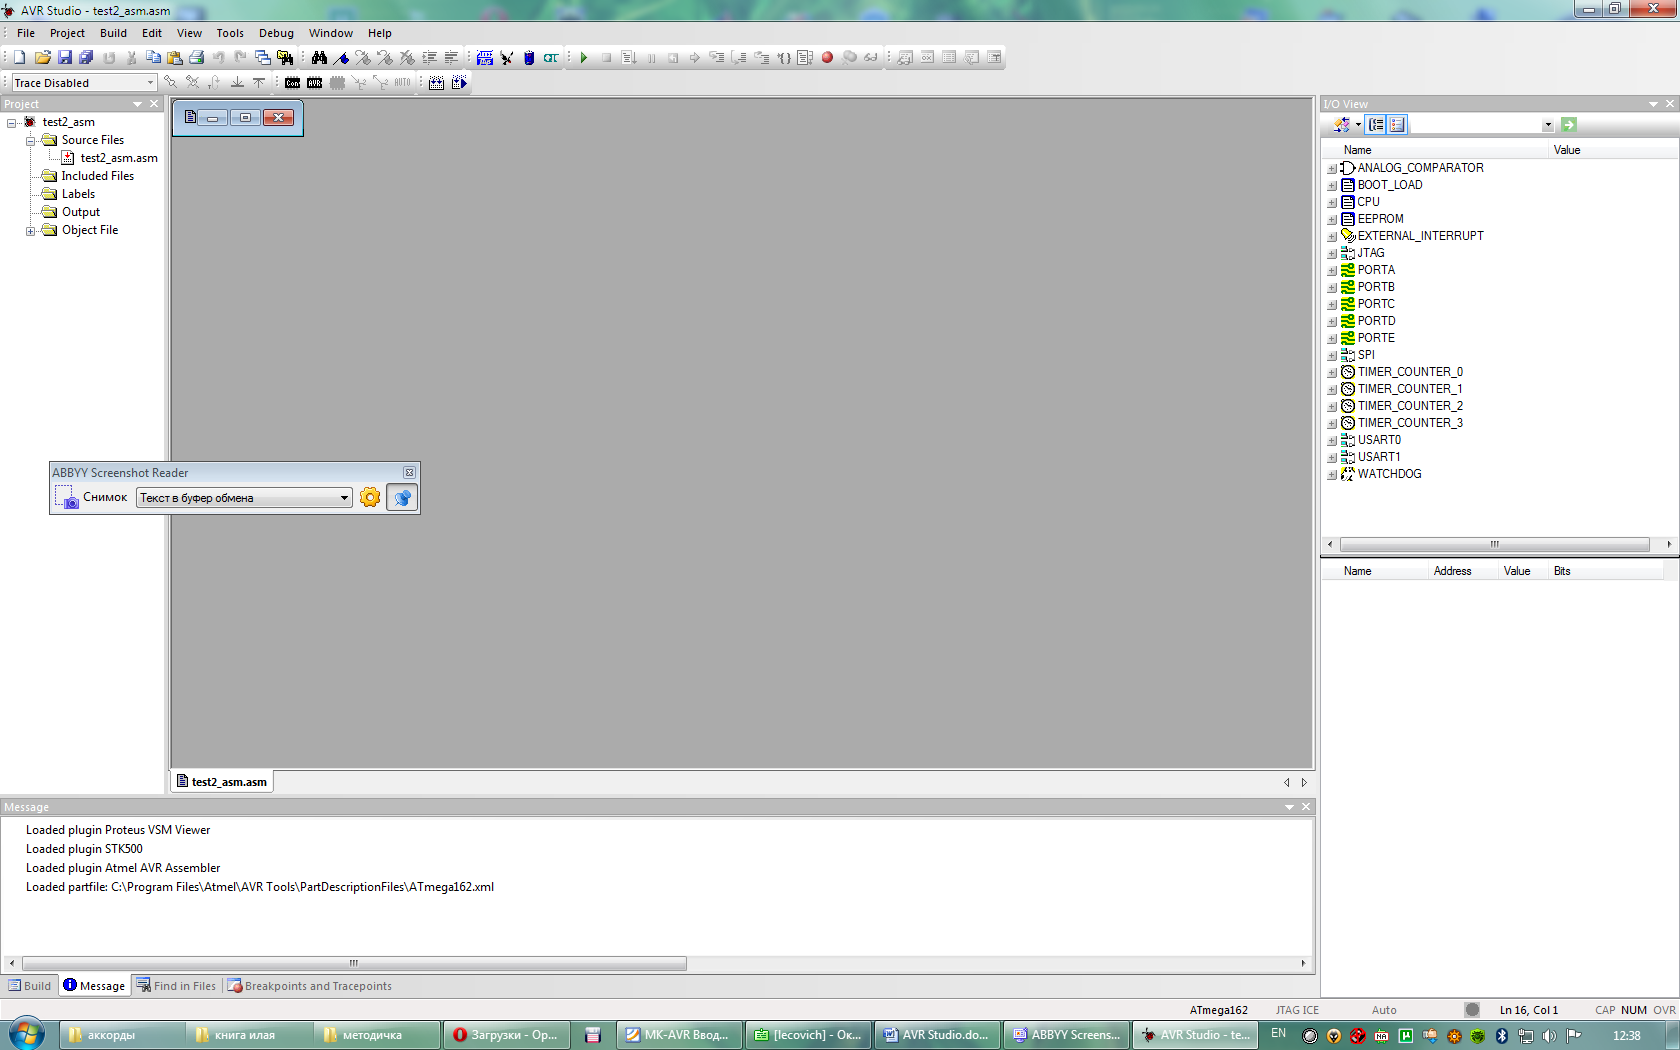Image resolution: width=1680 pixels, height=1050 pixels.
Task: Open the Debug menu
Action: pos(276,33)
